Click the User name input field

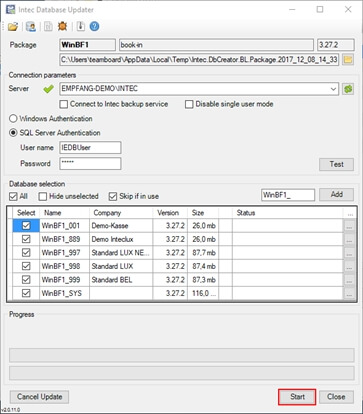pyautogui.click(x=90, y=147)
